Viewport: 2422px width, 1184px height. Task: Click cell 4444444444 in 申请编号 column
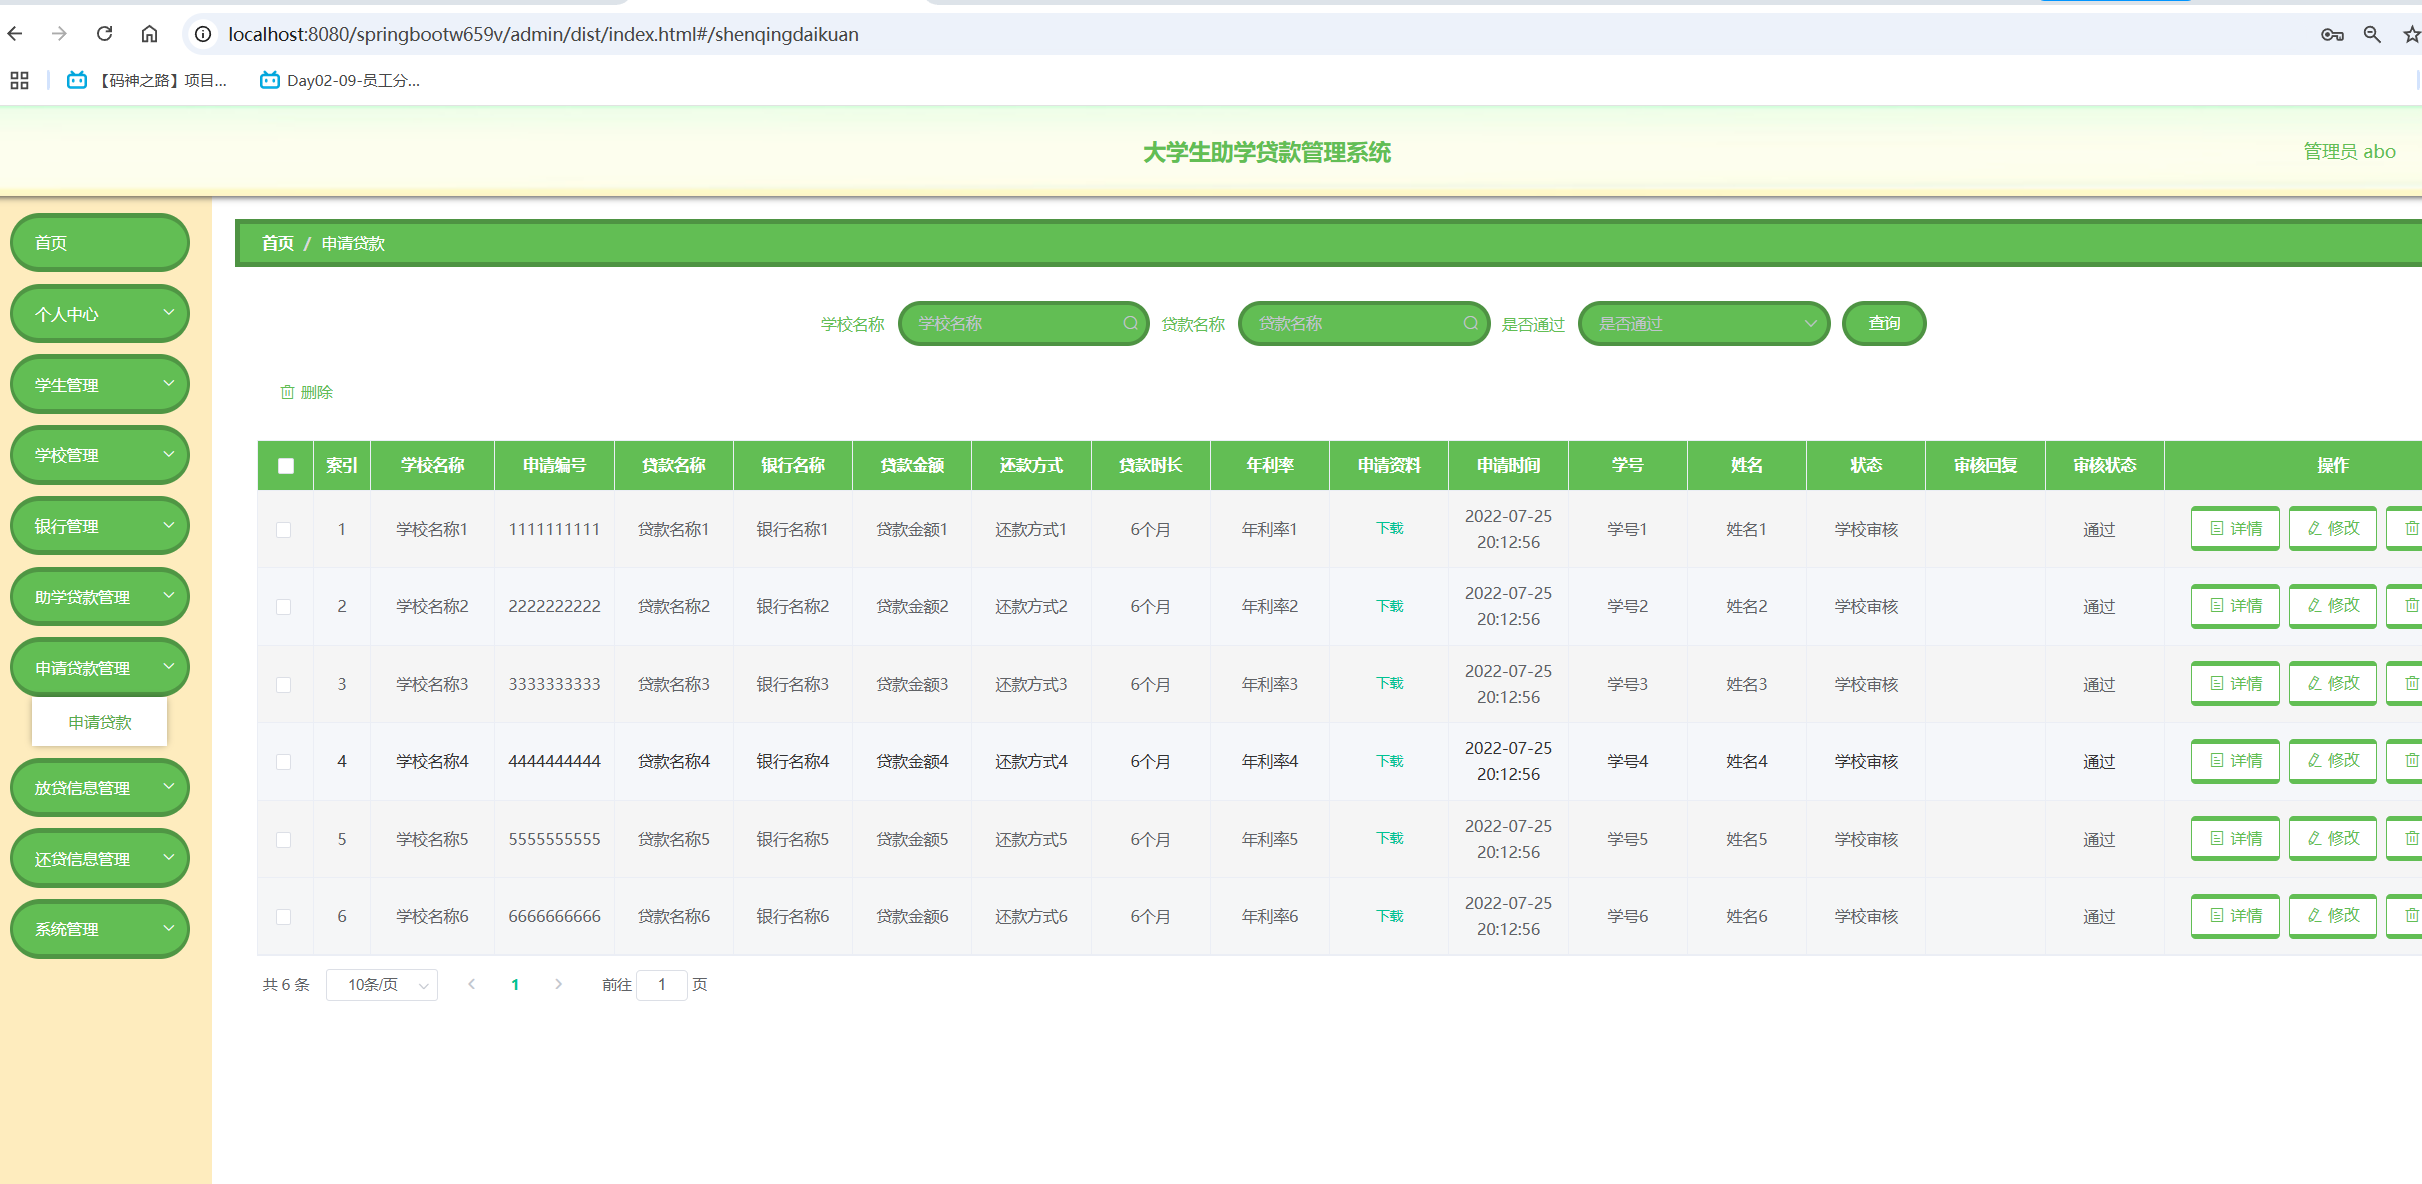click(554, 761)
